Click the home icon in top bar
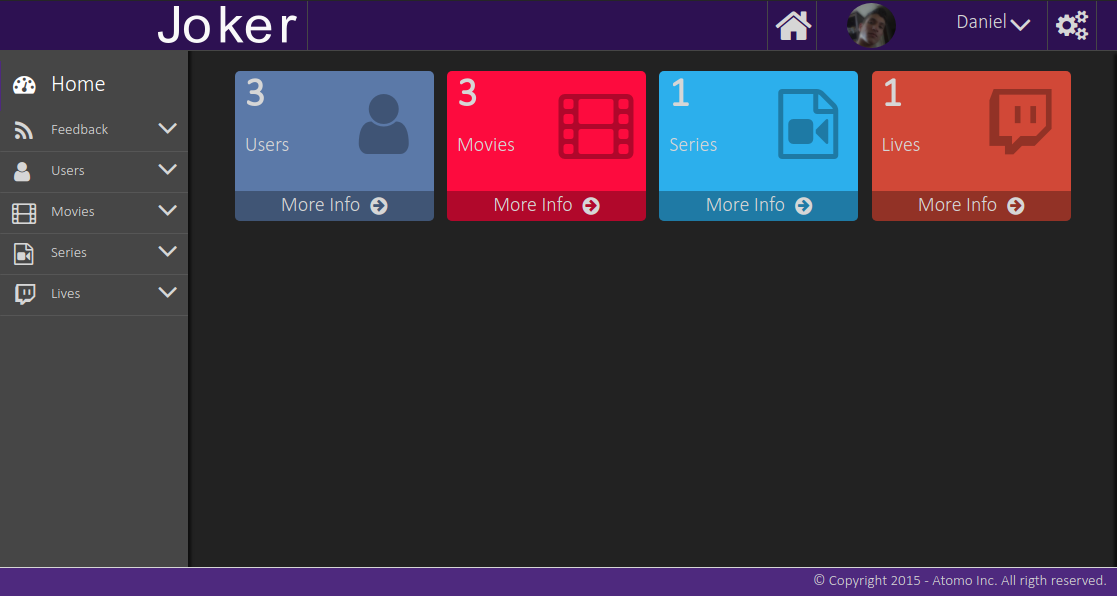Image resolution: width=1117 pixels, height=596 pixels. pyautogui.click(x=792, y=26)
